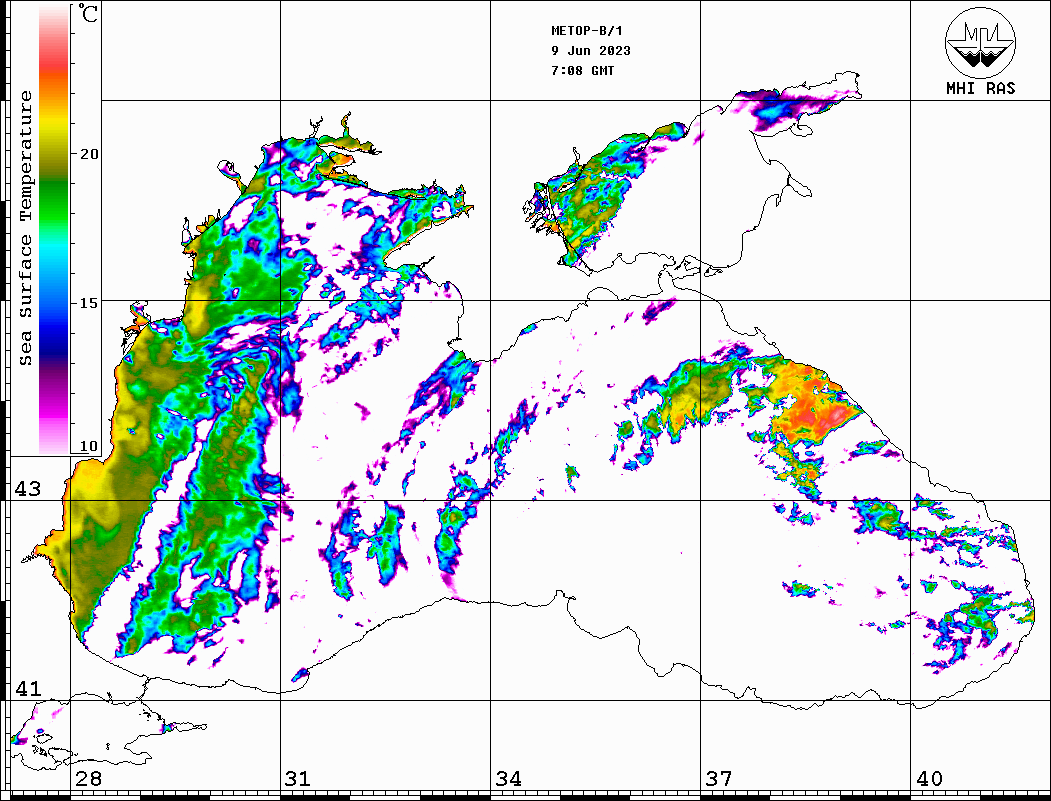
Task: Click the '°C' unit label
Action: pyautogui.click(x=88, y=14)
